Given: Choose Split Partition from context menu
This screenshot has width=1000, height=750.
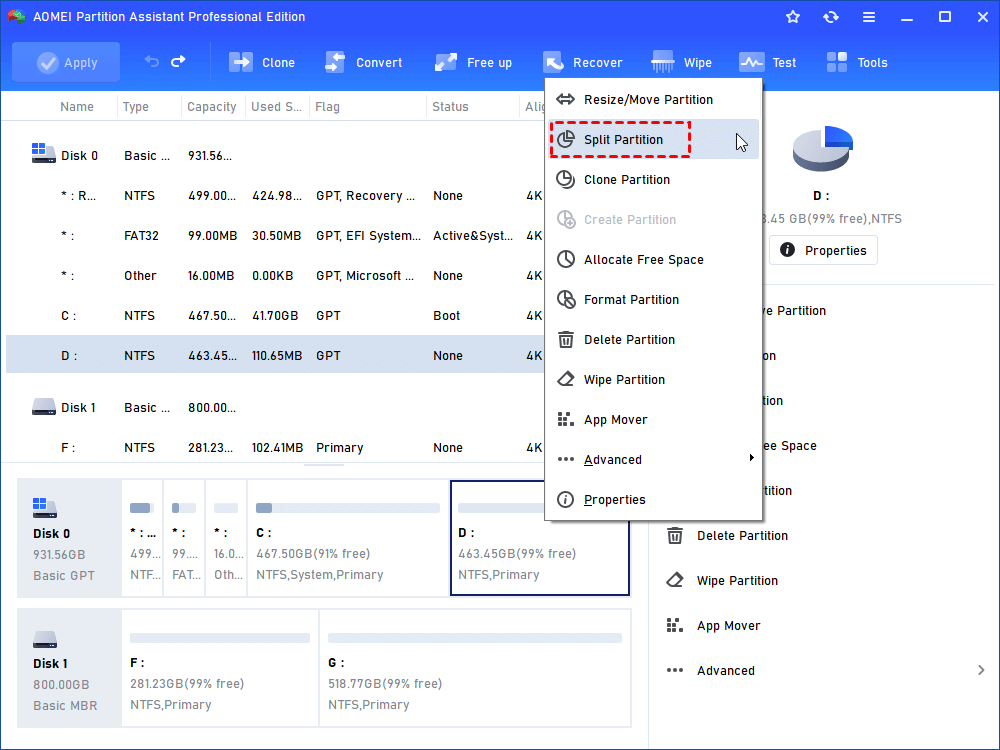Looking at the screenshot, I should point(653,139).
